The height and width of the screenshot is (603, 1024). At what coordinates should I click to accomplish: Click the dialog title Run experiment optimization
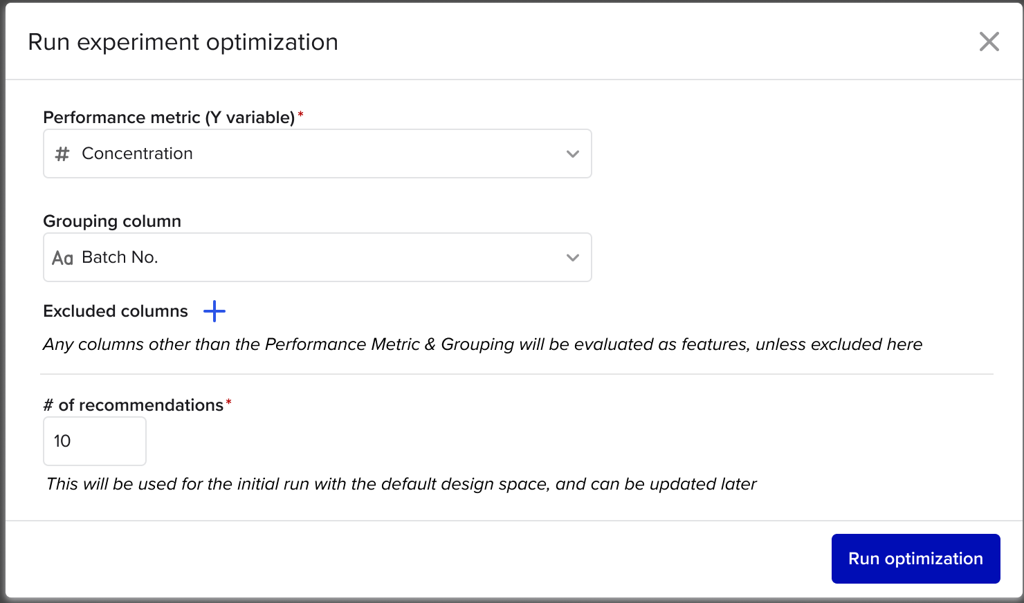point(183,42)
